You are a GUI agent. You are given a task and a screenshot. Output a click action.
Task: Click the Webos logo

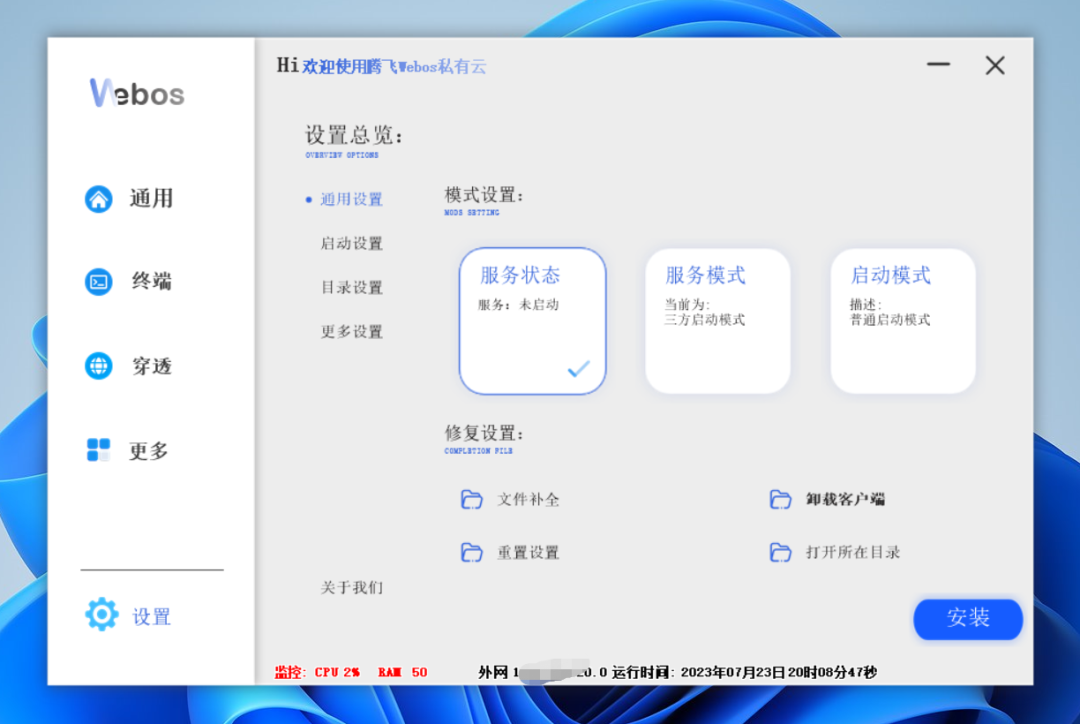click(136, 93)
